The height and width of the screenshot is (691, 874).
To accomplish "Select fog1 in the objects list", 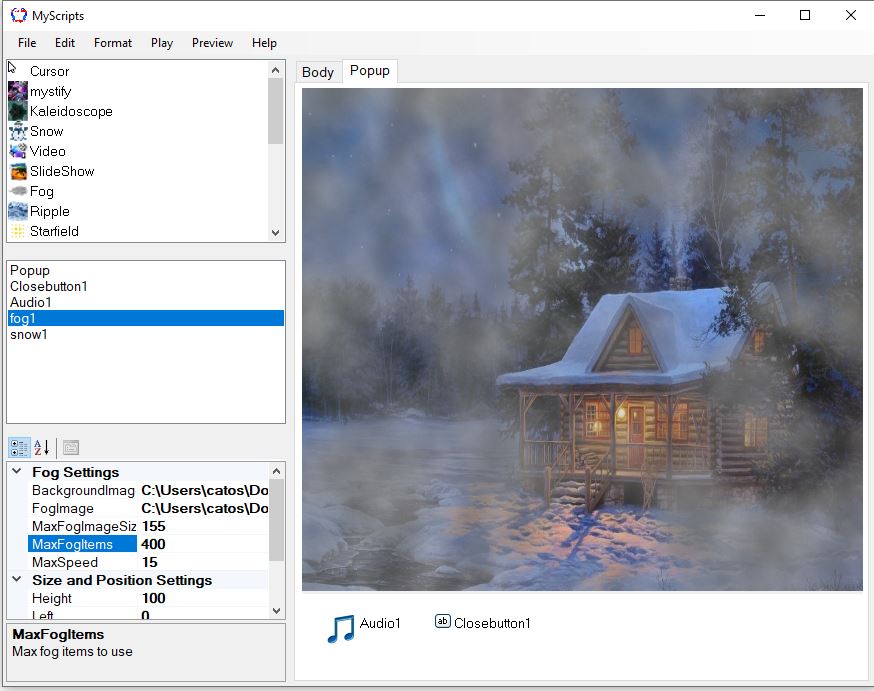I will (145, 318).
